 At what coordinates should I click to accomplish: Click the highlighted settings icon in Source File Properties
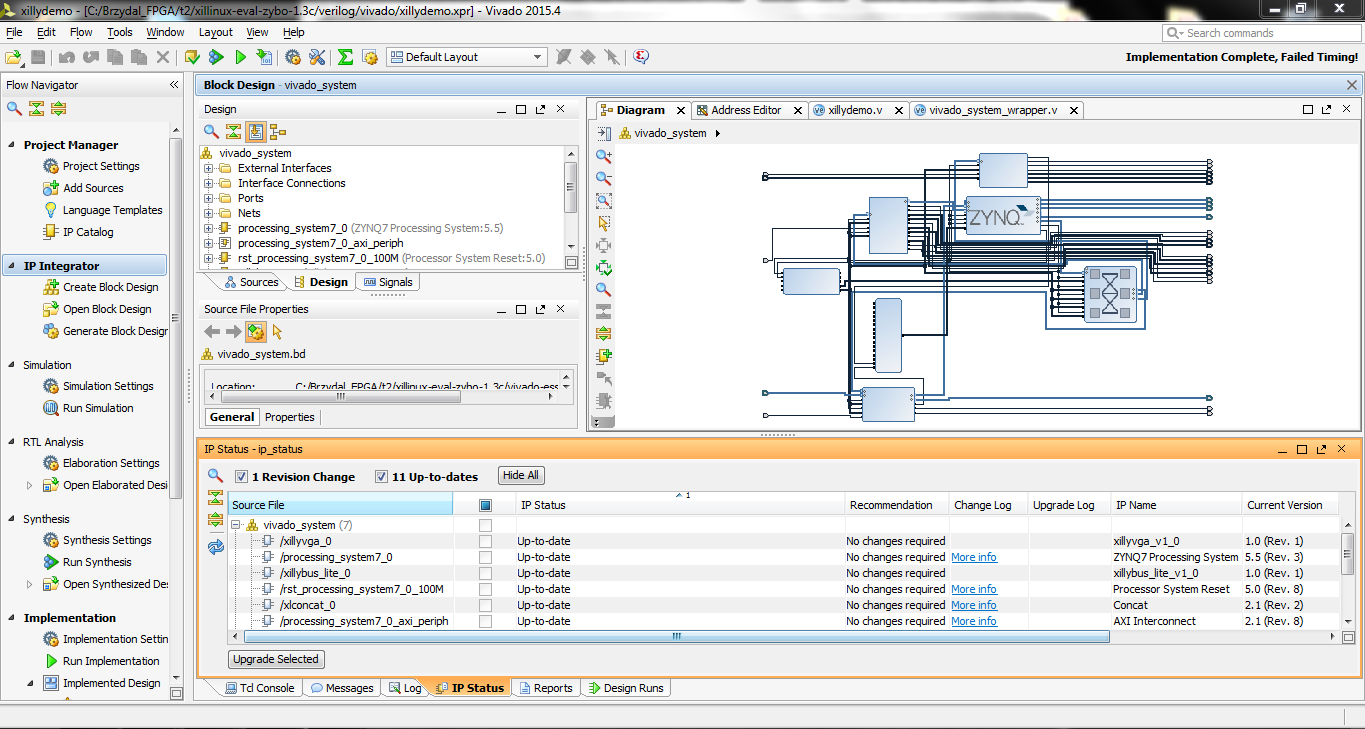pos(255,331)
